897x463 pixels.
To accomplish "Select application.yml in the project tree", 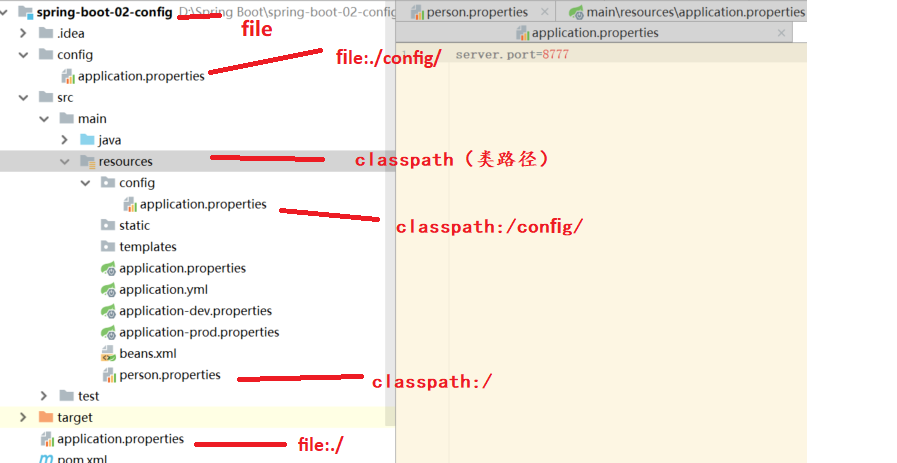I will click(164, 290).
